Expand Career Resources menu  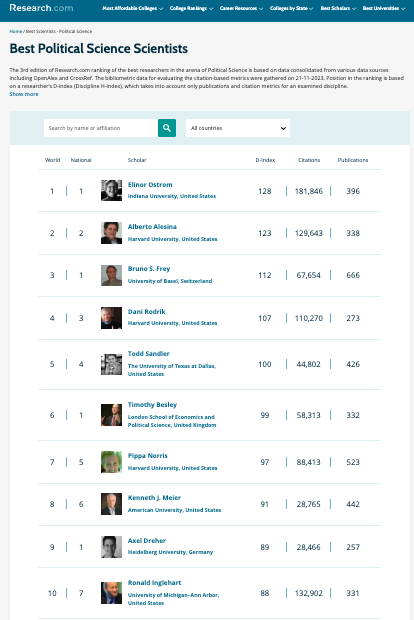[x=241, y=8]
